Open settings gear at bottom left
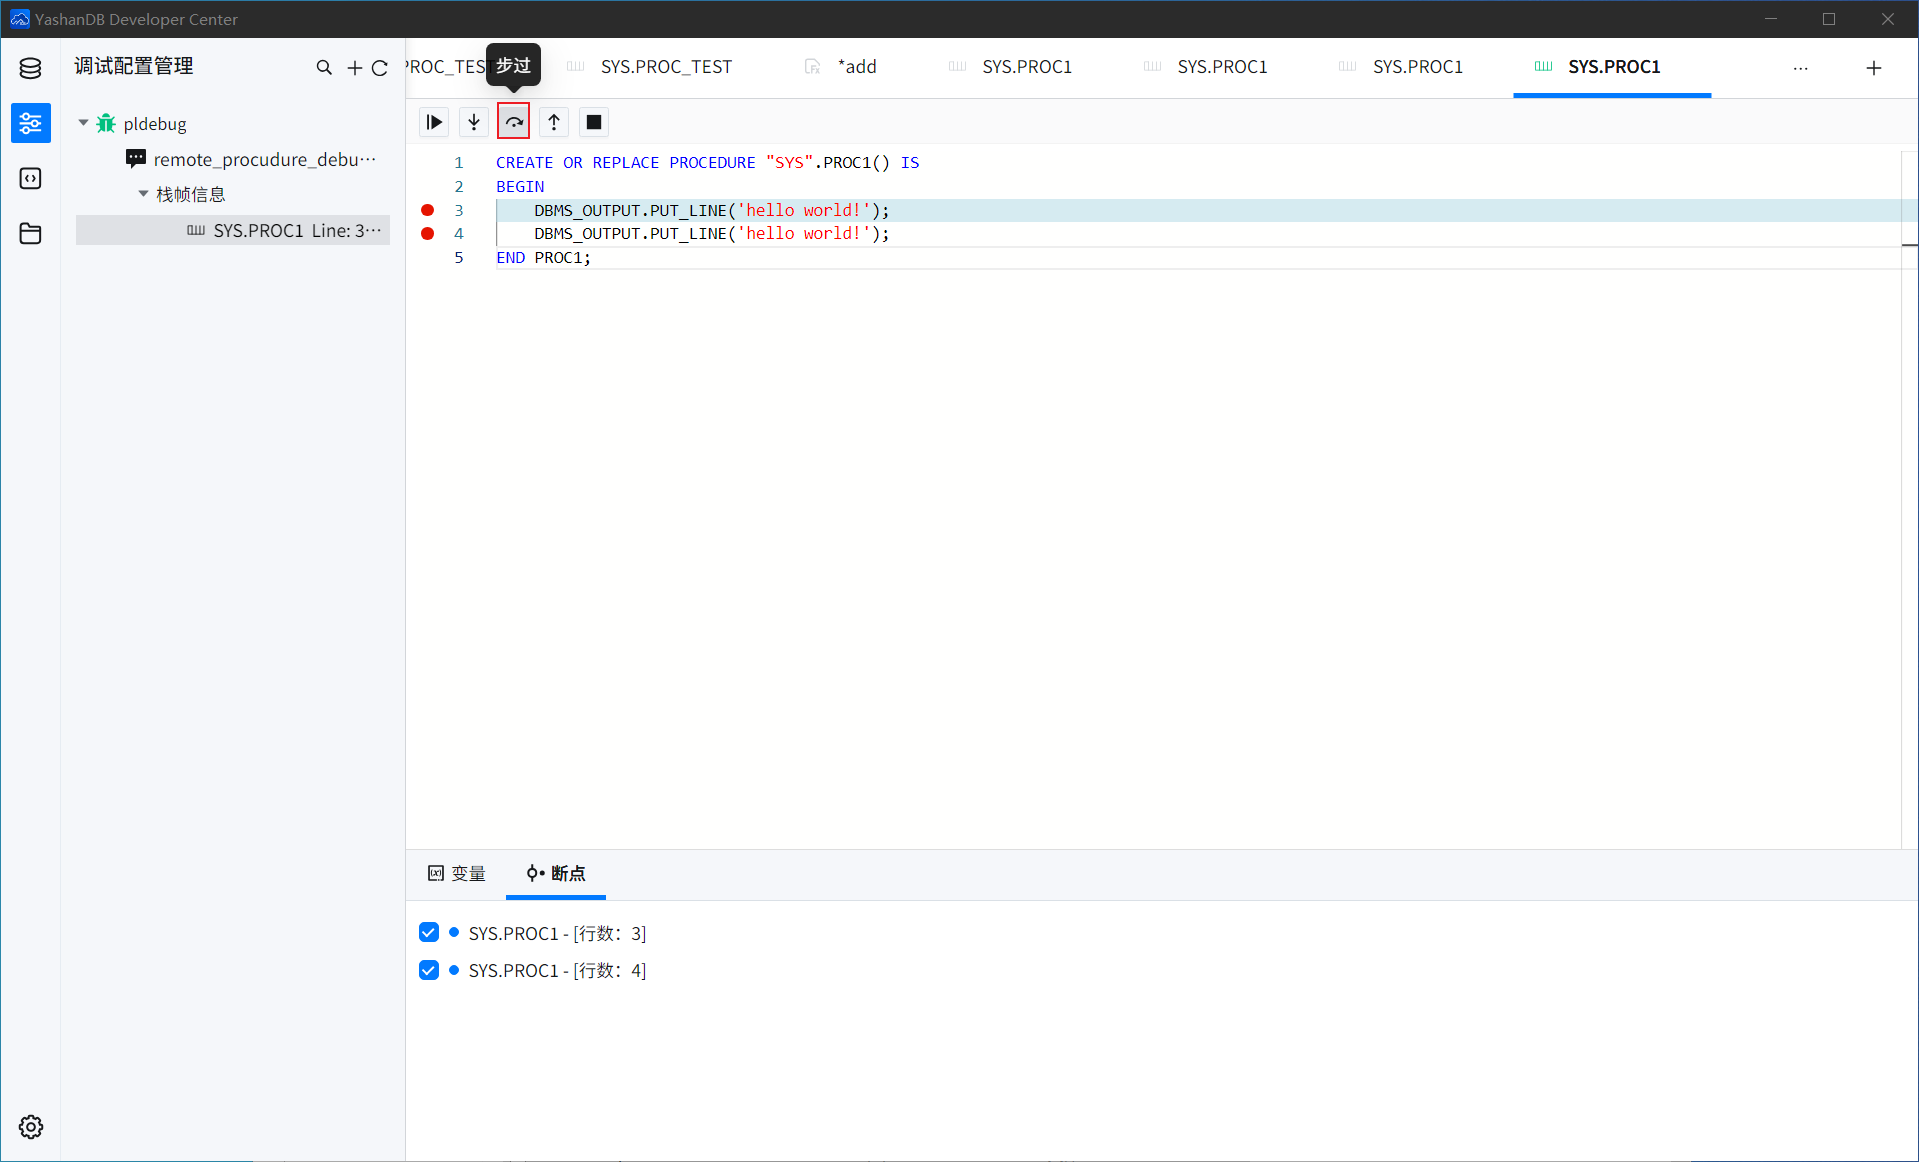 (x=31, y=1127)
